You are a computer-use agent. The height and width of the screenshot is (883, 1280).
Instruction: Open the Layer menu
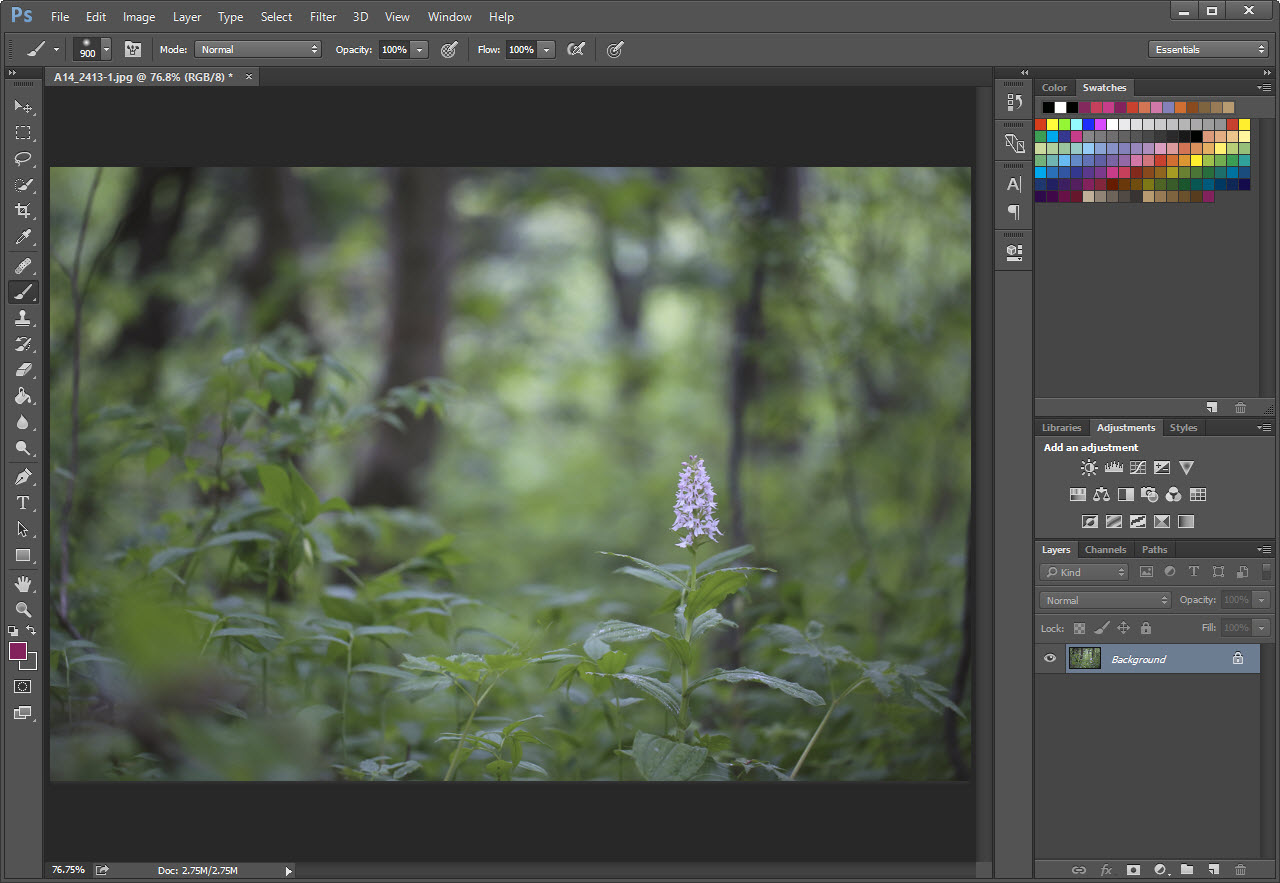[x=187, y=17]
